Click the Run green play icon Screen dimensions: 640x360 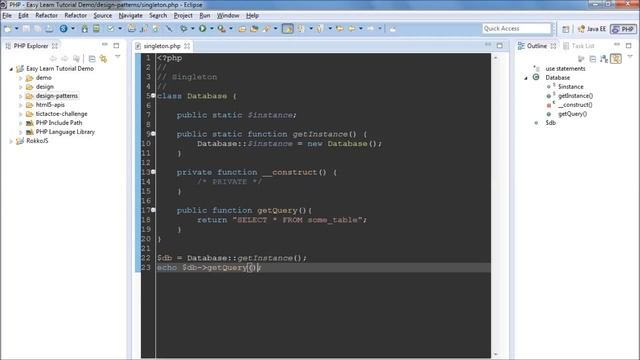click(202, 29)
